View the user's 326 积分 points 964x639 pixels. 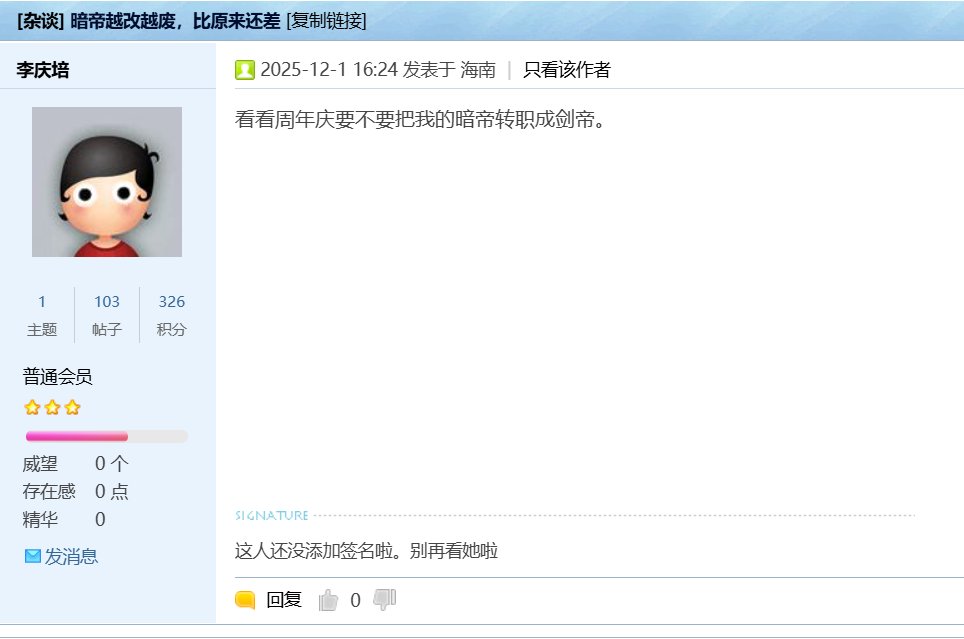click(x=171, y=302)
